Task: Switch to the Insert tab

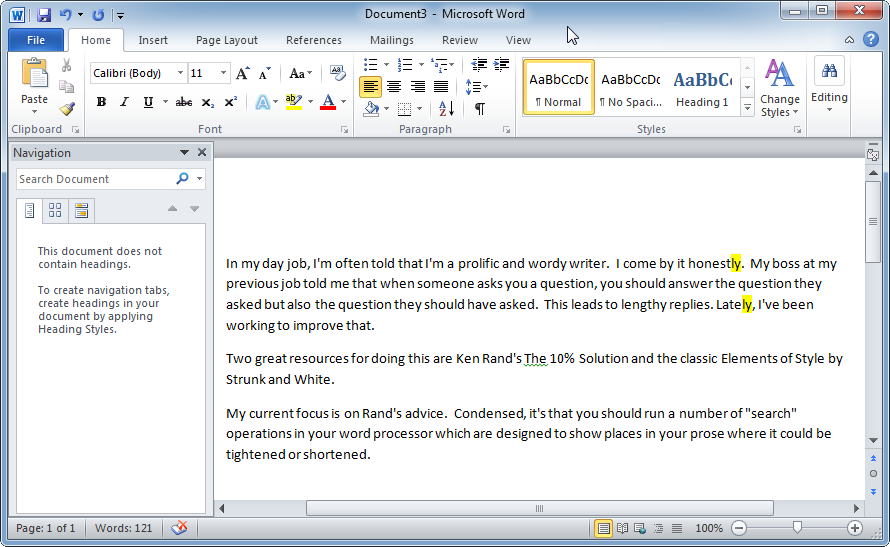Action: [153, 40]
